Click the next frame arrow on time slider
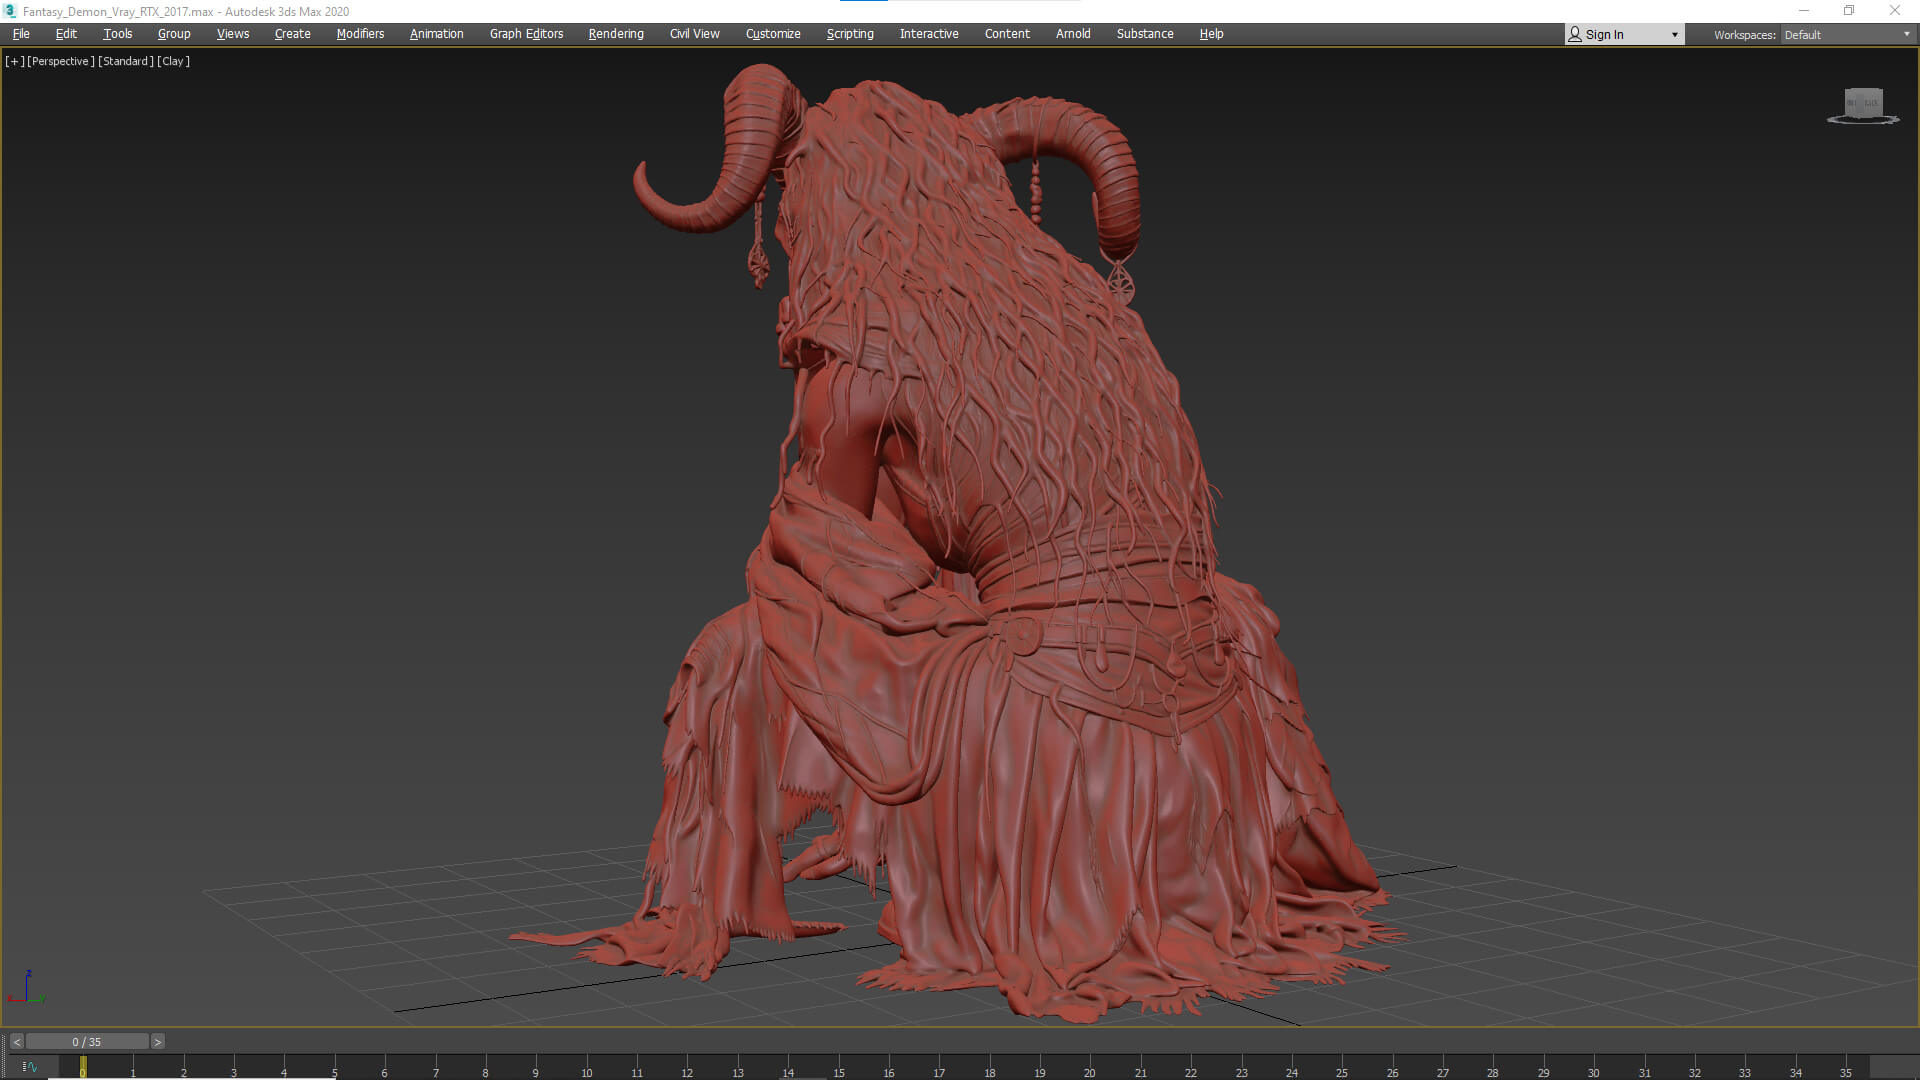1920x1080 pixels. pyautogui.click(x=157, y=1042)
